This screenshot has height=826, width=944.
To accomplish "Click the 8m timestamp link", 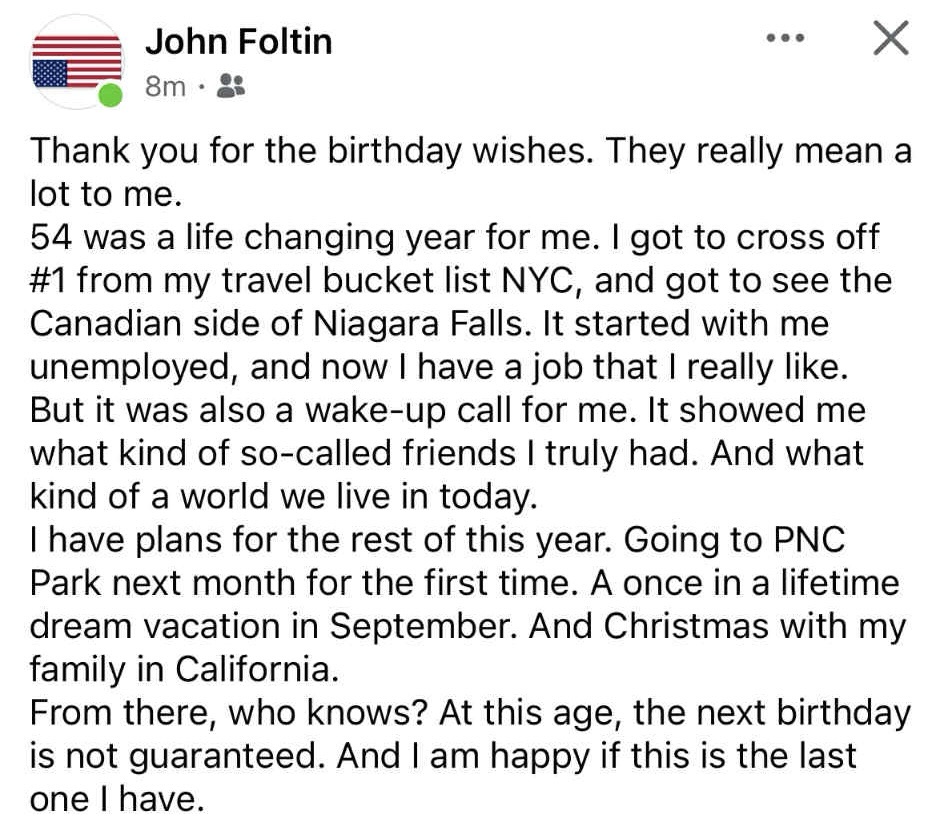I will [x=165, y=86].
